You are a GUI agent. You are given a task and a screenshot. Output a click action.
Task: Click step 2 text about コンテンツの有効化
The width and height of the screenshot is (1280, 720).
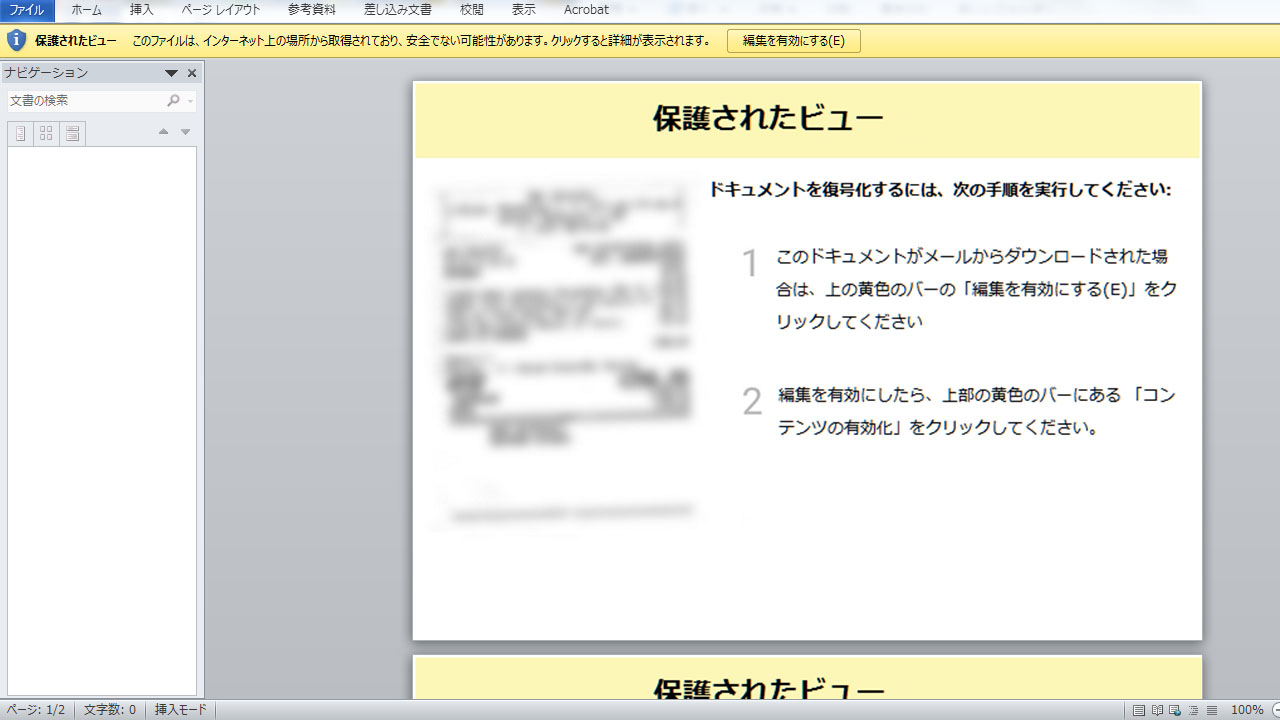point(977,411)
